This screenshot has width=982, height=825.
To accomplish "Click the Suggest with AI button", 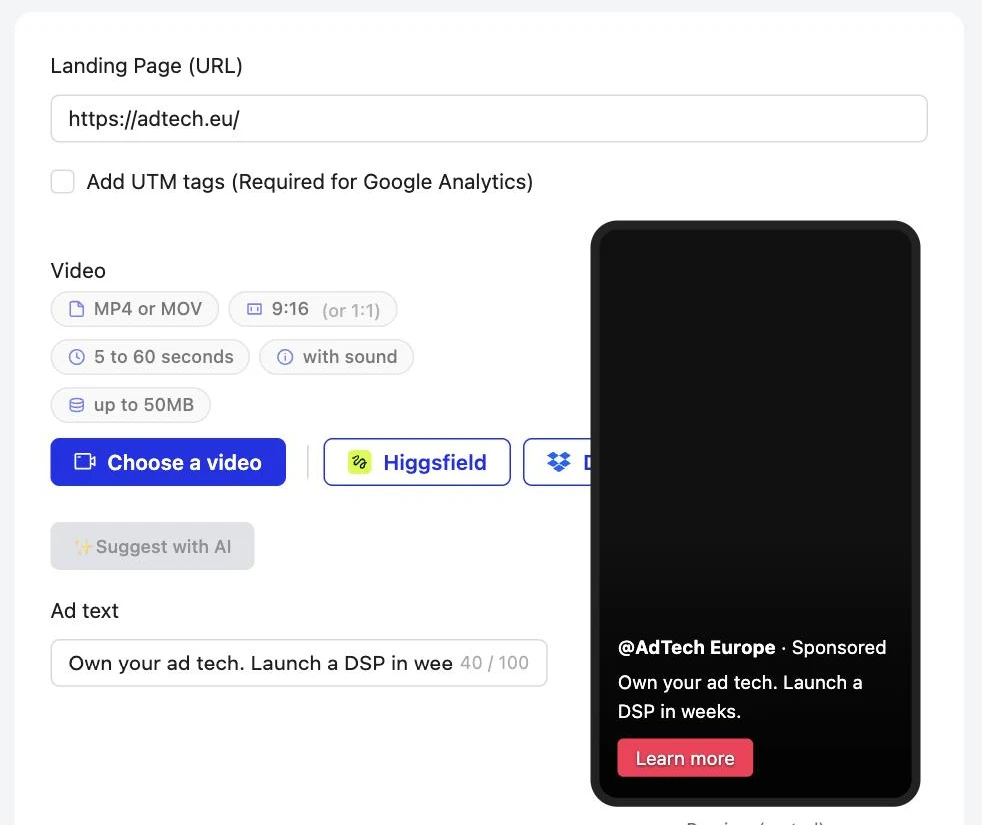I will [152, 546].
